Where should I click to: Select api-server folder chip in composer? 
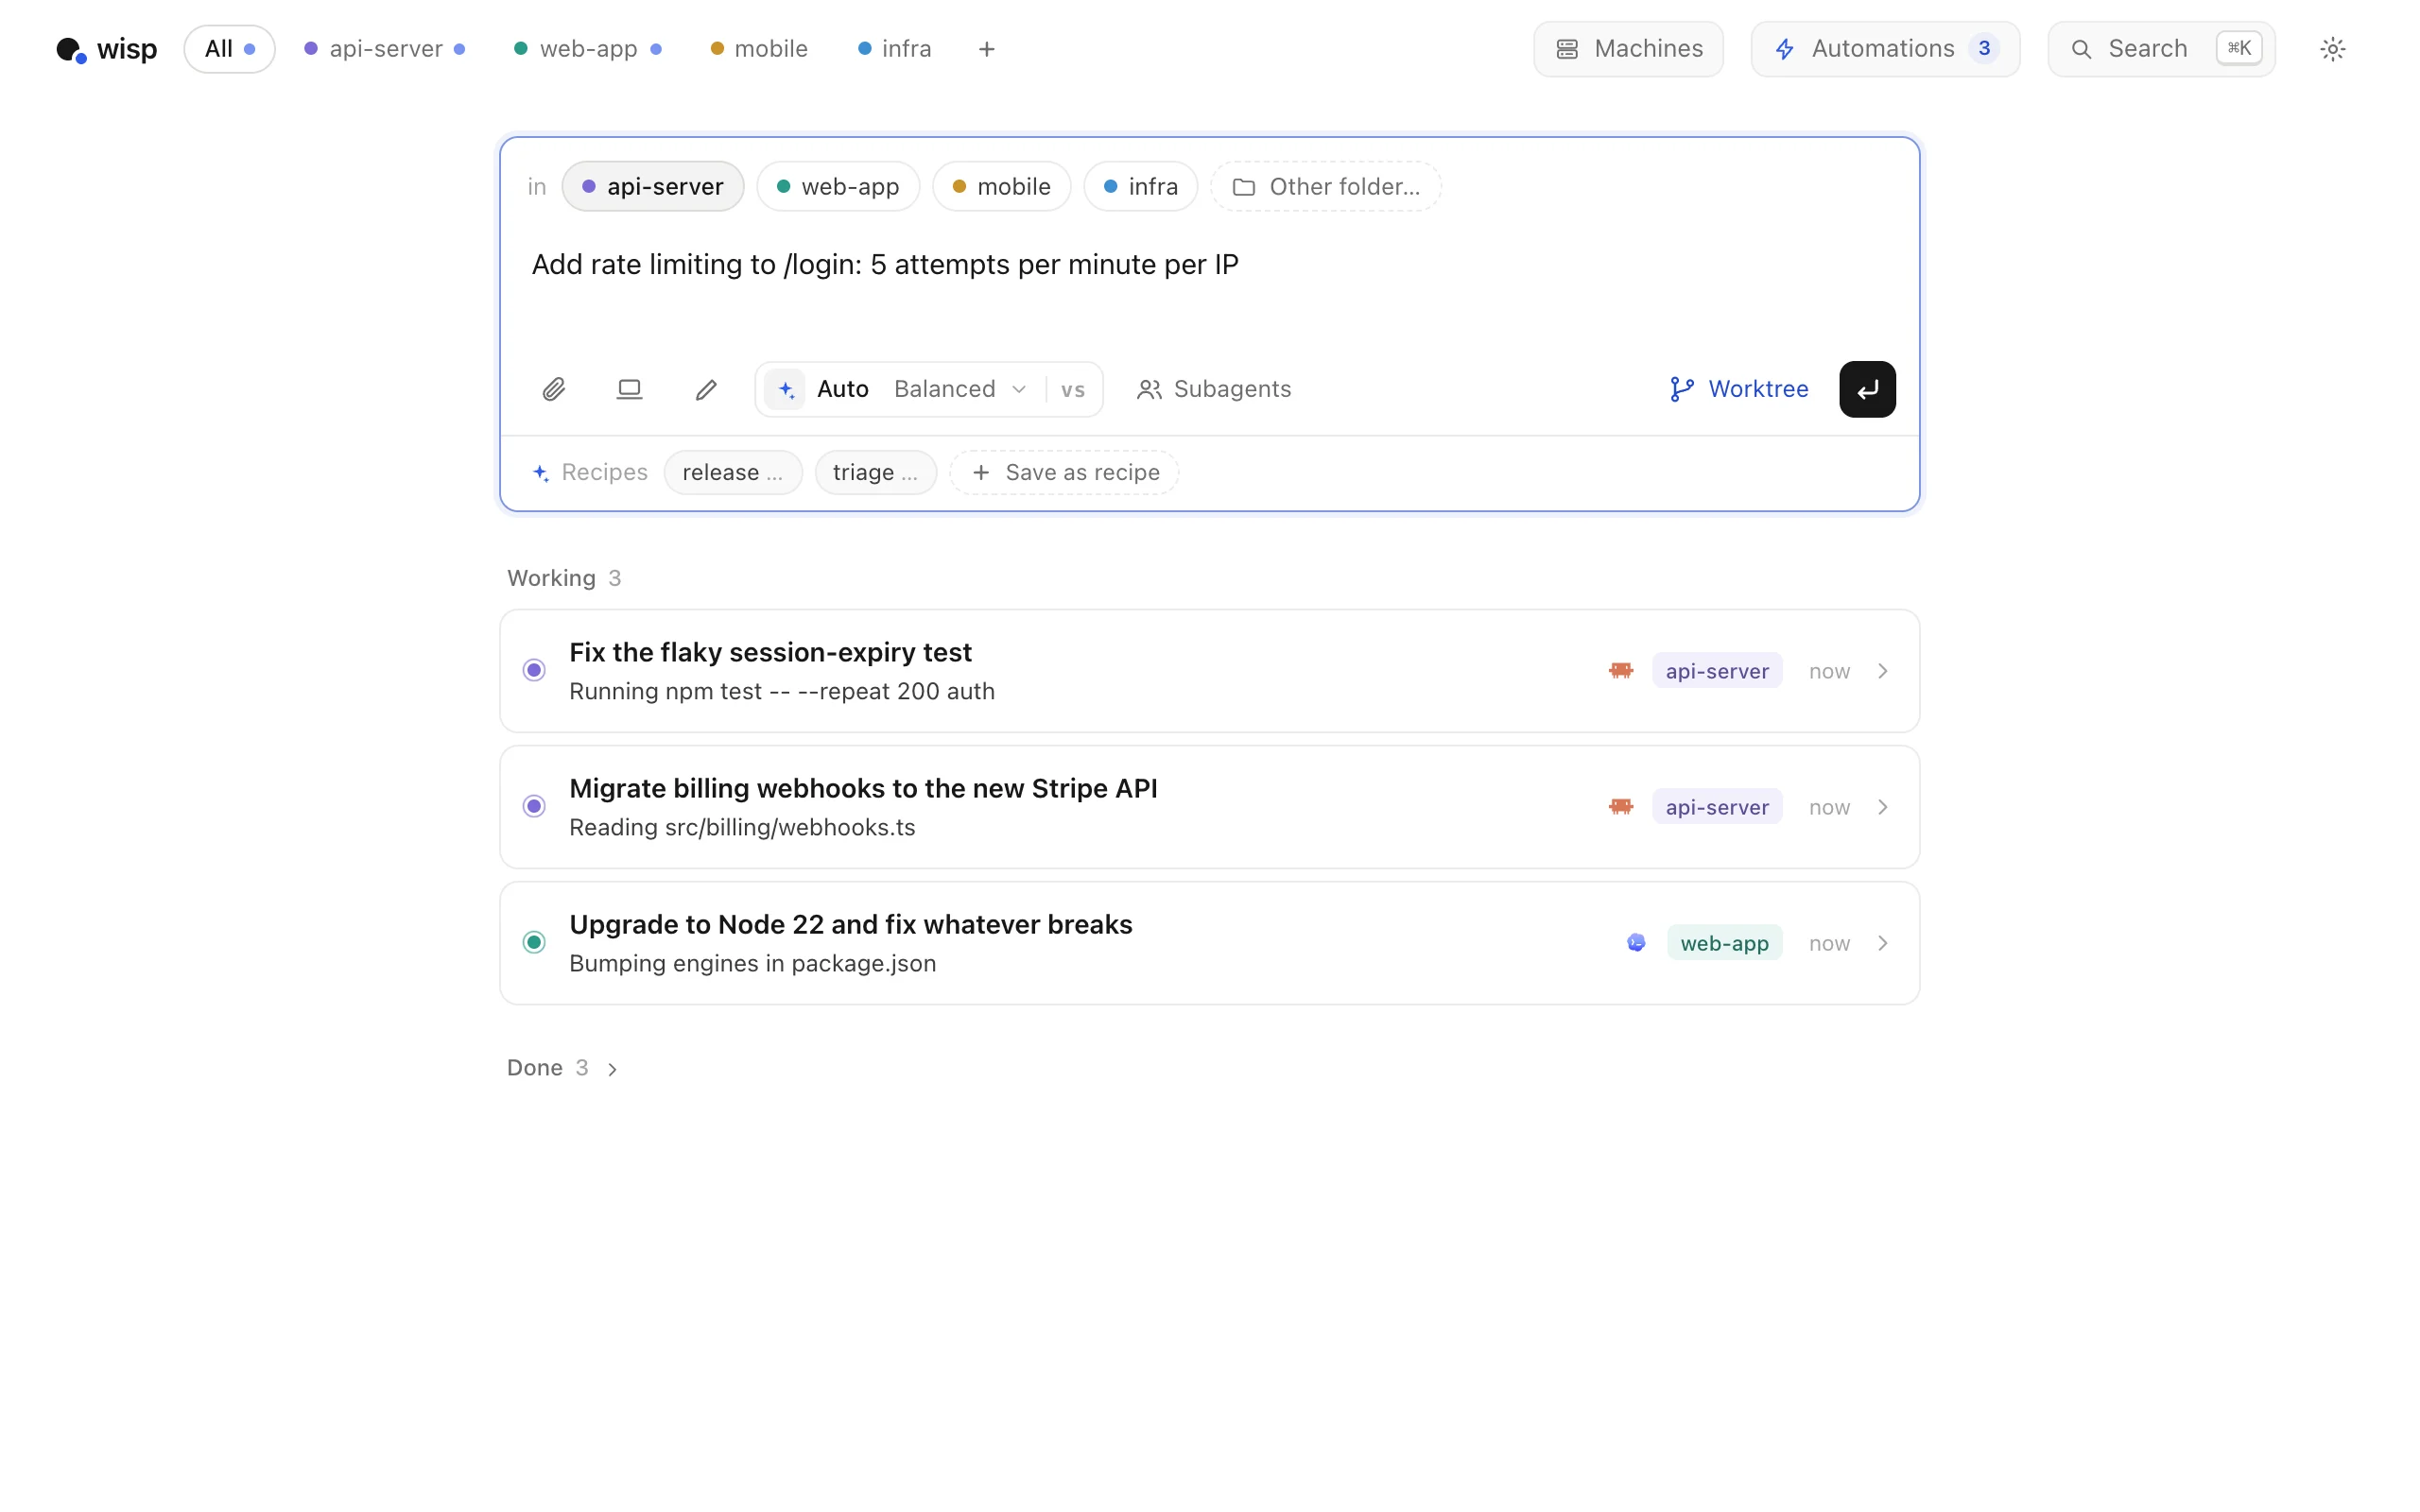[653, 186]
